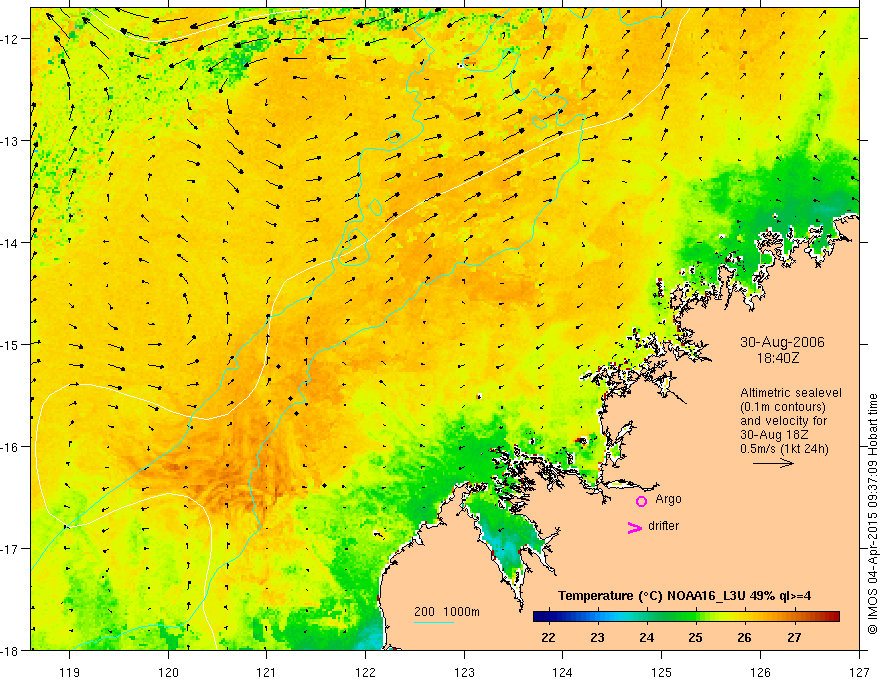Screen dimensions: 880x680
Task: Click the 30-Aug-2006 date label
Action: pyautogui.click(x=782, y=342)
